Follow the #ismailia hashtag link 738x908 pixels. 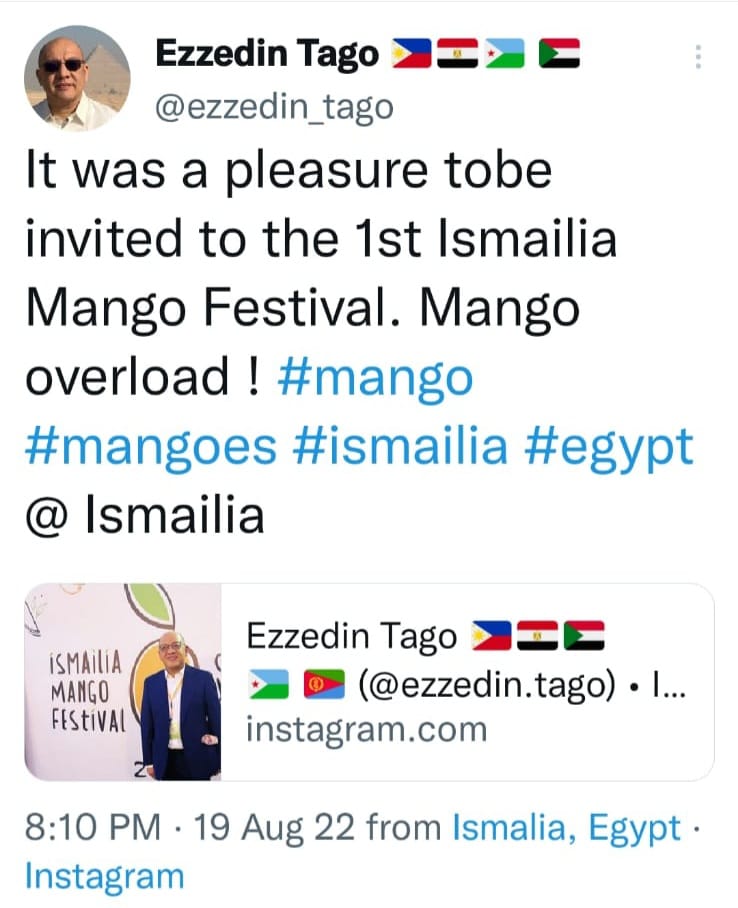point(400,447)
